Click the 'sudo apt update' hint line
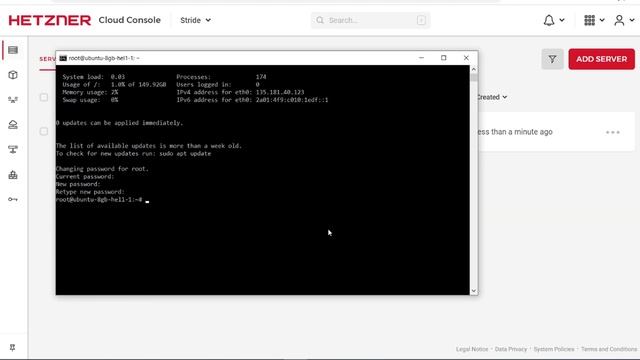 pyautogui.click(x=133, y=153)
